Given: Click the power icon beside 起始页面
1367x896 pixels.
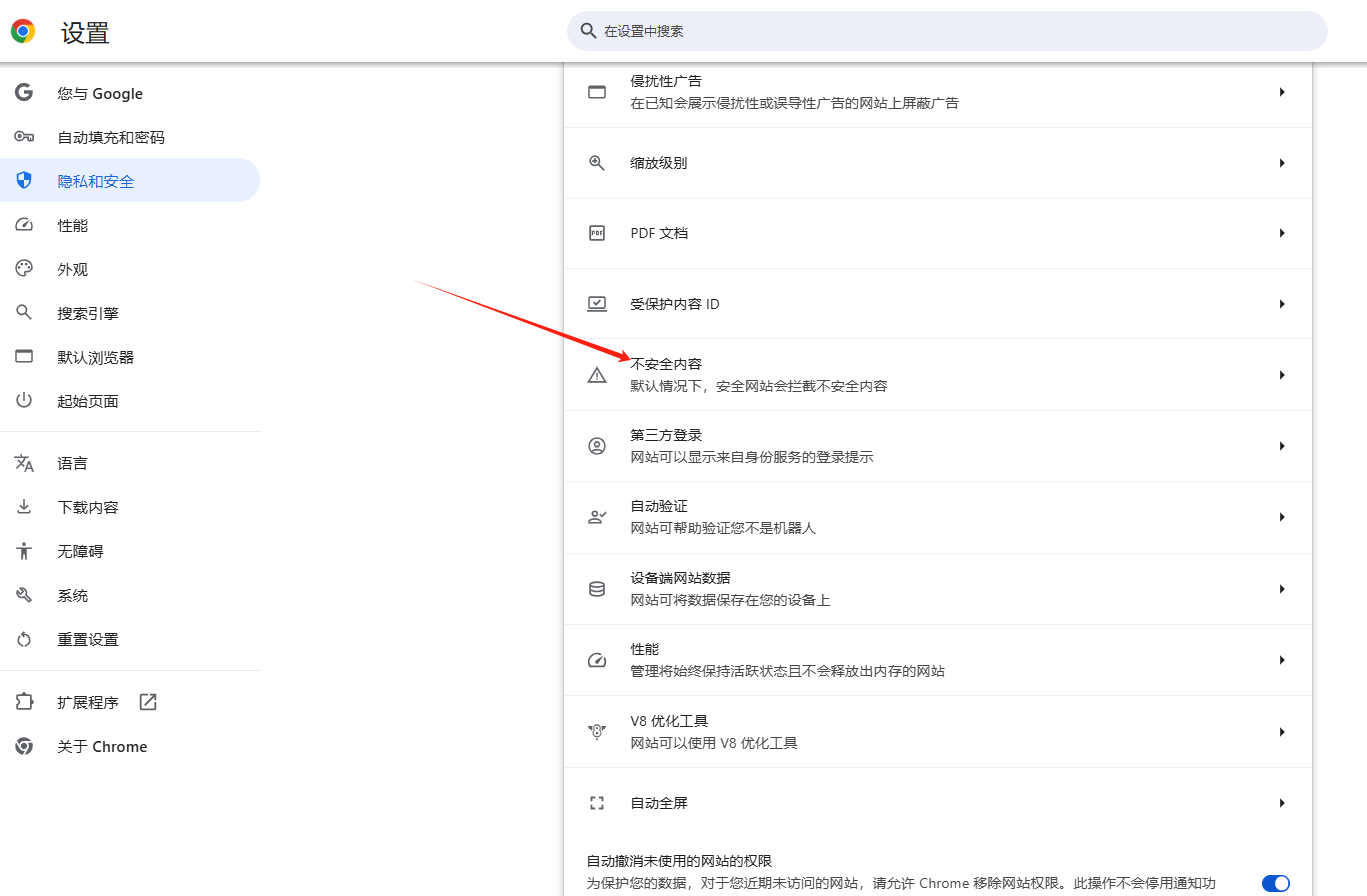Looking at the screenshot, I should coord(24,401).
